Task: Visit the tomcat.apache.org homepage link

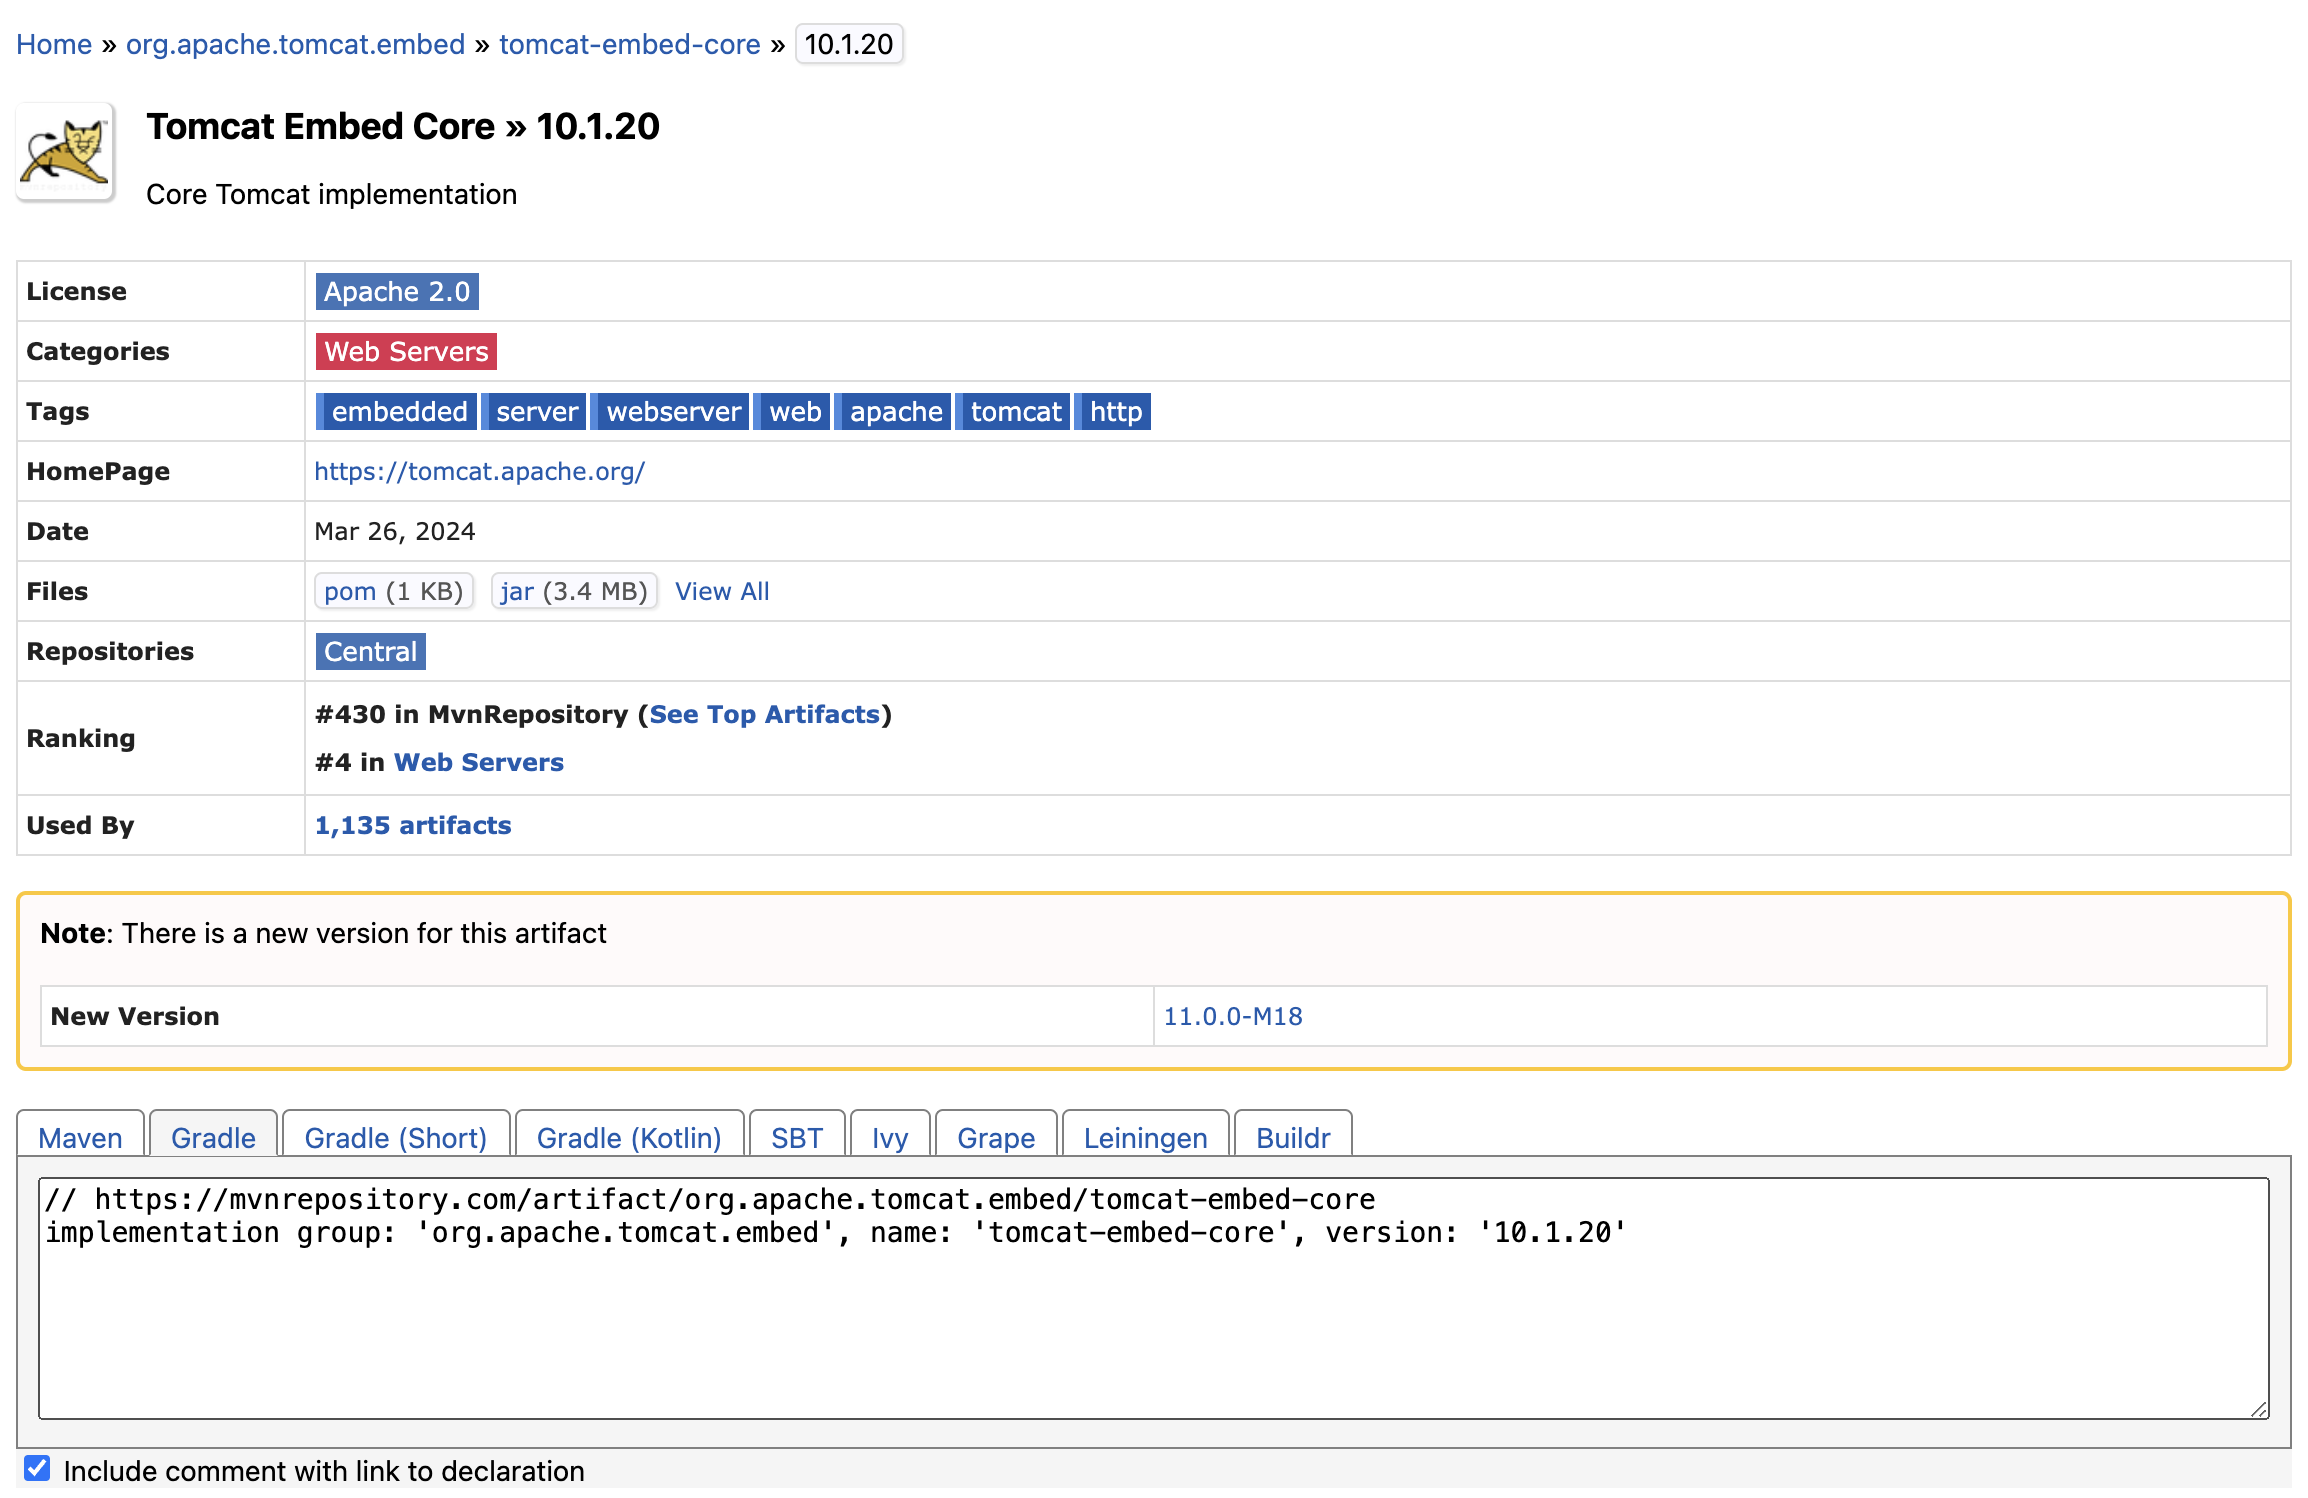Action: pos(480,471)
